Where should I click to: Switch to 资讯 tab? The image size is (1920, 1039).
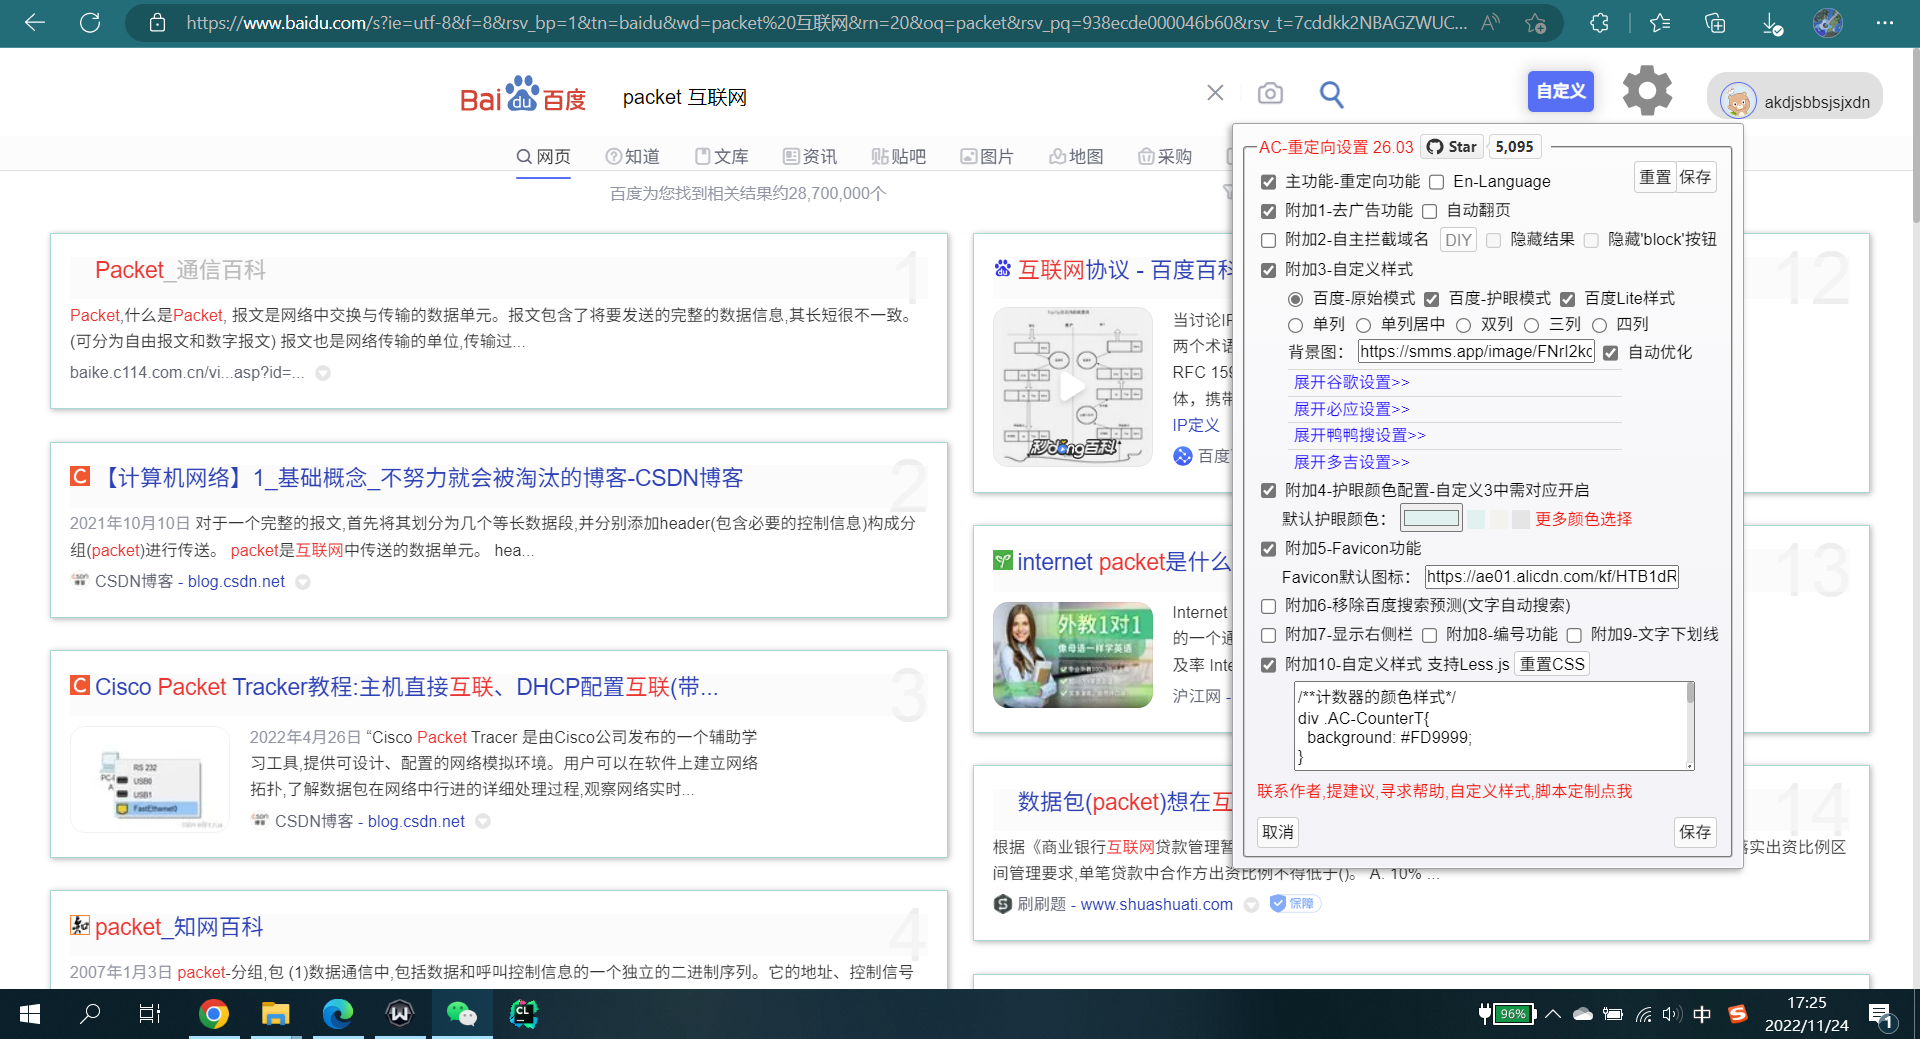pos(810,156)
